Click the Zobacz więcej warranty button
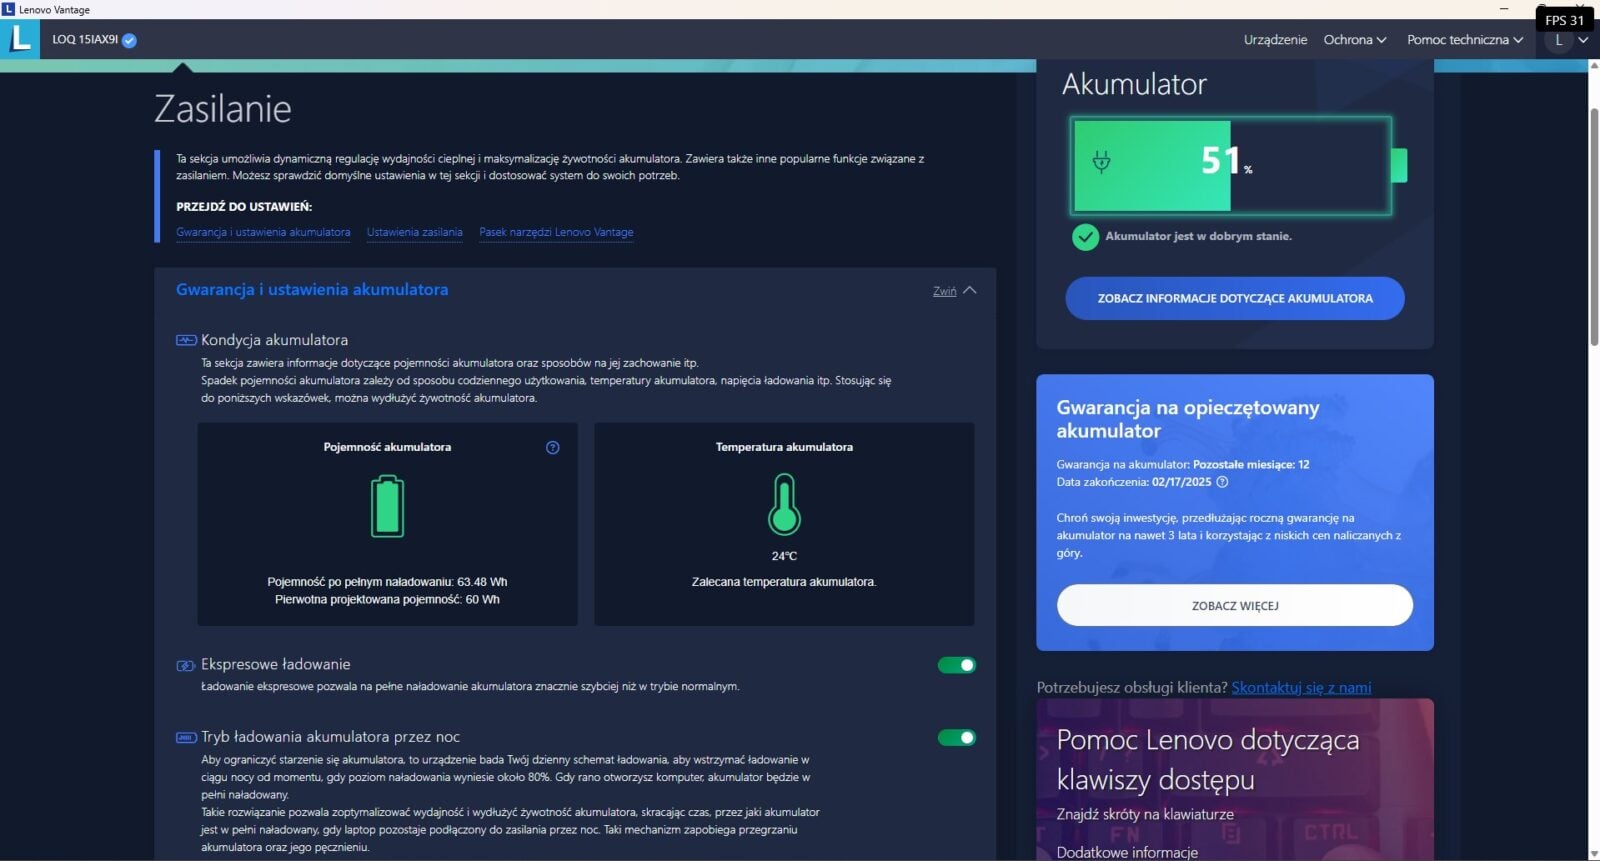Viewport: 1600px width, 861px height. pos(1235,606)
